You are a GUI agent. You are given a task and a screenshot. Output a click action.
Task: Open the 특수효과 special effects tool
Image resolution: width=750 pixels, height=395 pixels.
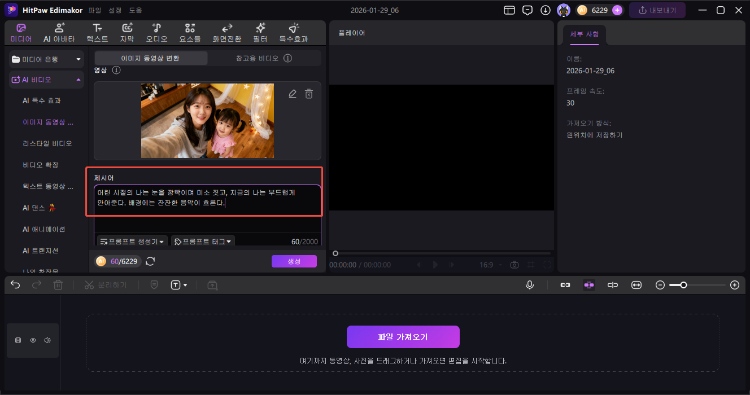click(x=293, y=33)
